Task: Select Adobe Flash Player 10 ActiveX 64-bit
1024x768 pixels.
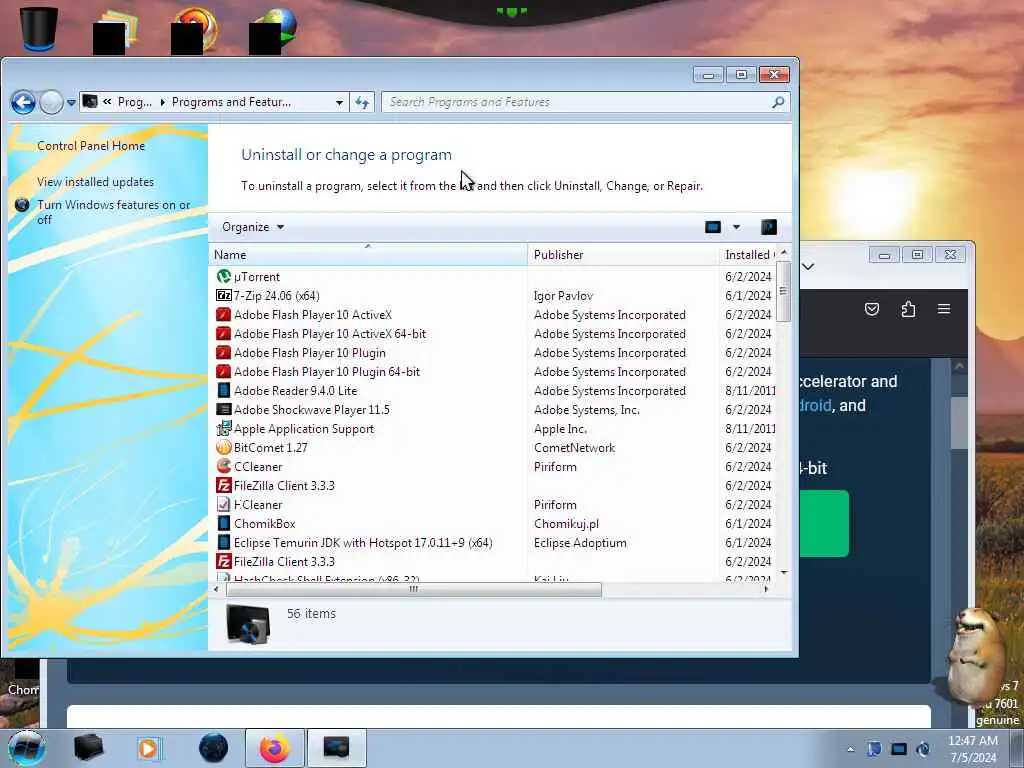Action: coord(330,334)
